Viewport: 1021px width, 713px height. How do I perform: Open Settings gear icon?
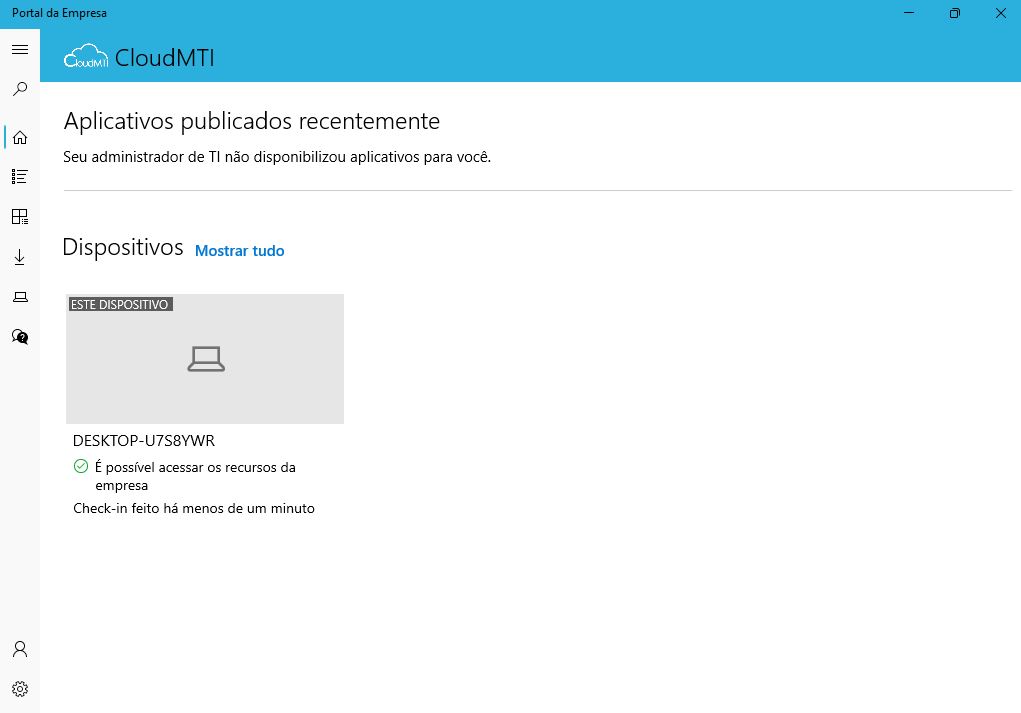(20, 689)
